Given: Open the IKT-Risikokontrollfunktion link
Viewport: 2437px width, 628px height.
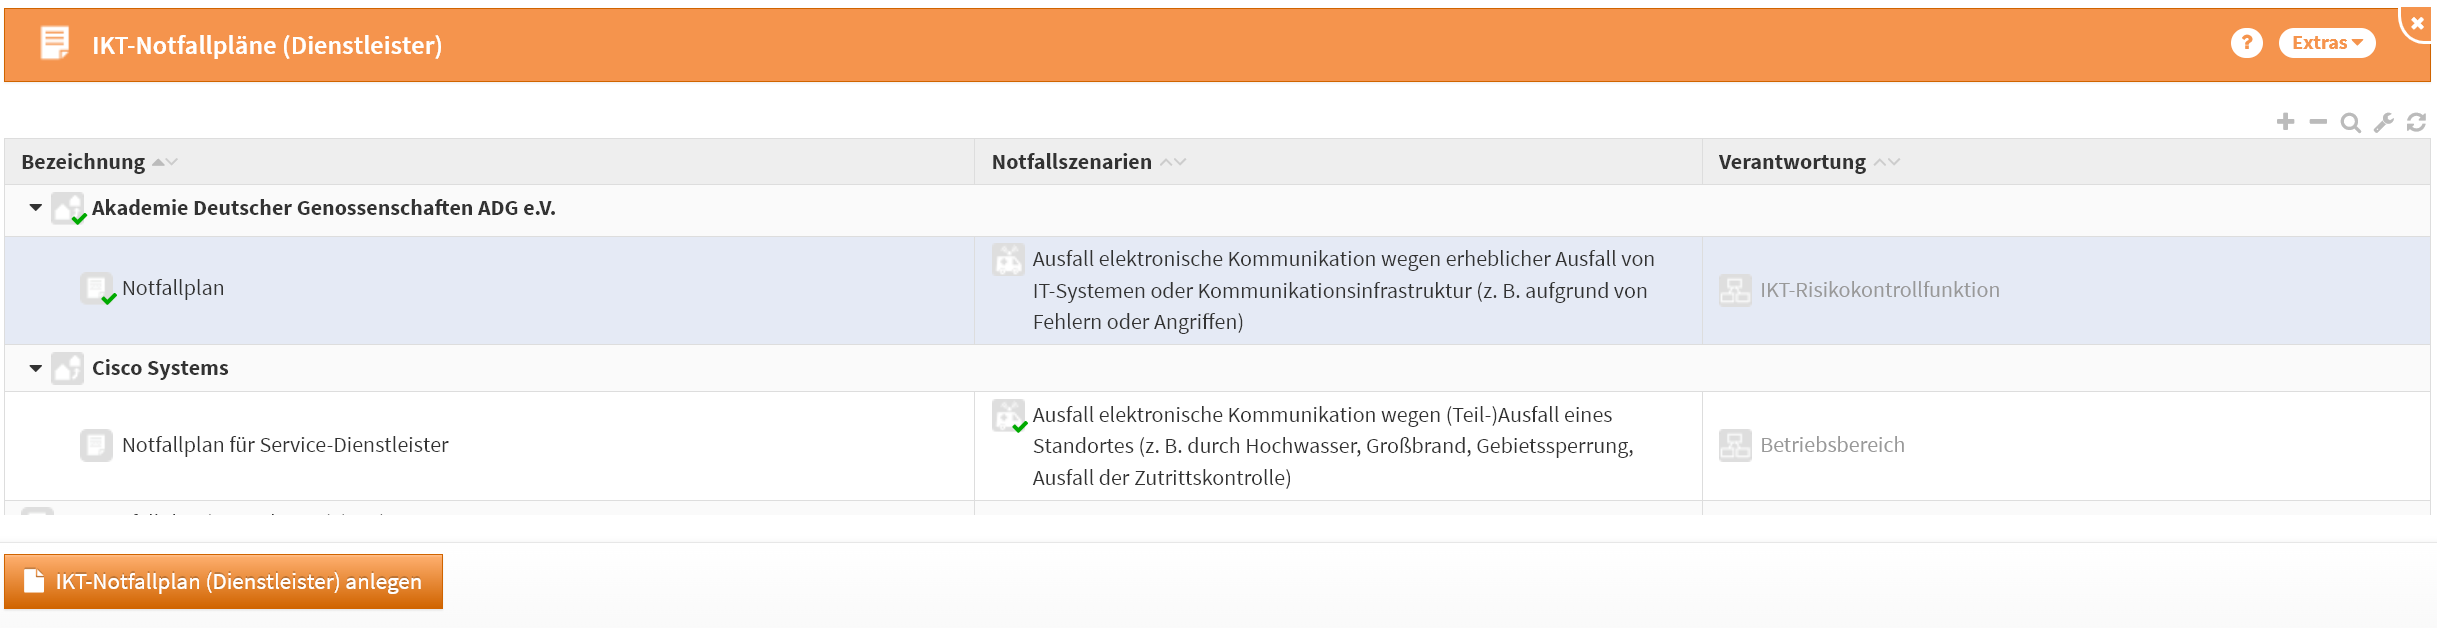Looking at the screenshot, I should coord(1879,290).
